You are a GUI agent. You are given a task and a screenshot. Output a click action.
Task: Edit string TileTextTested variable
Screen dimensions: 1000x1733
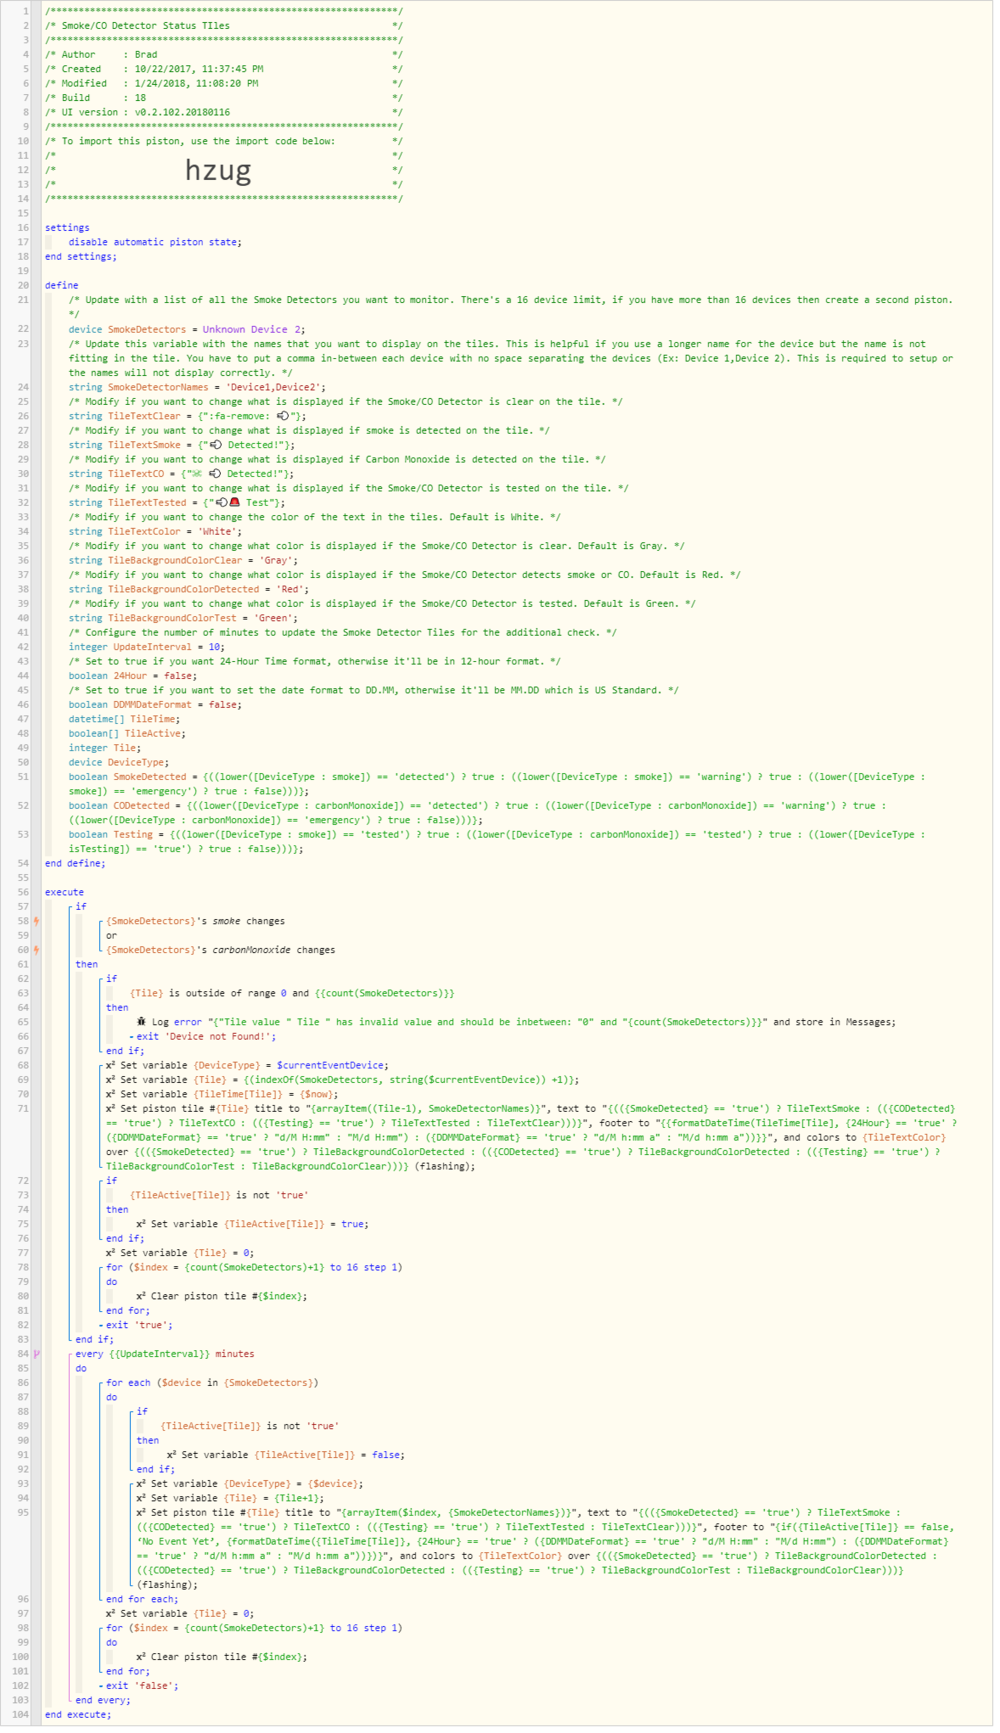pos(177,504)
